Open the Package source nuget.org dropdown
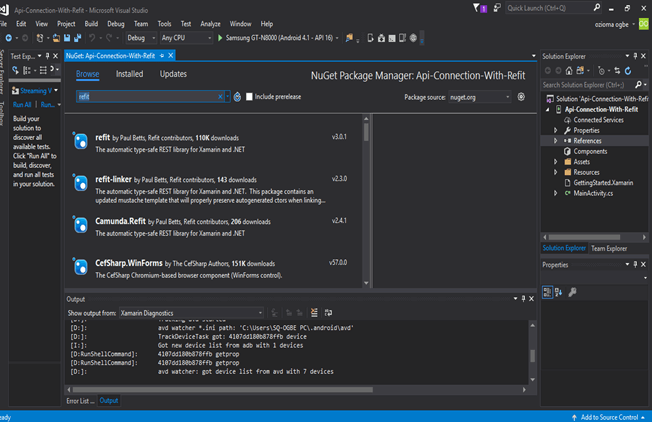The width and height of the screenshot is (652, 422). click(x=479, y=97)
